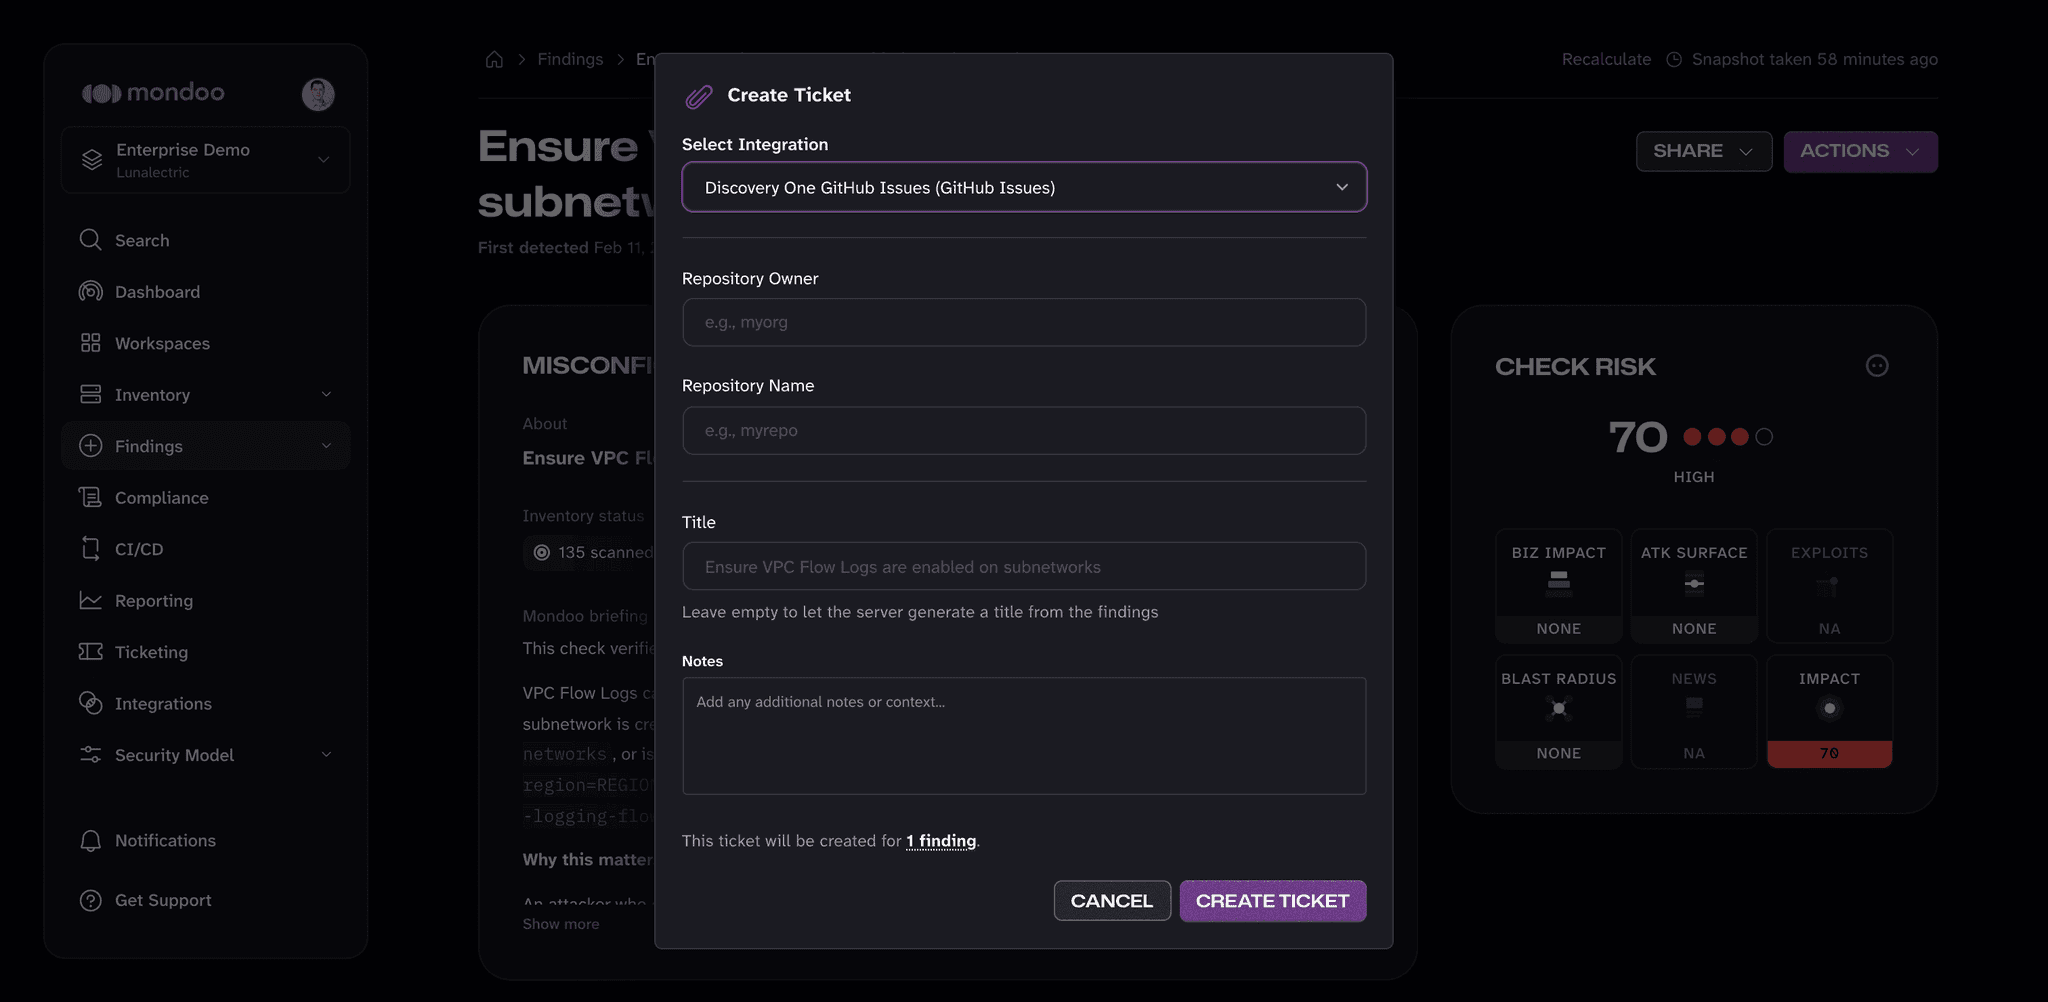Navigate to Workspaces
The height and width of the screenshot is (1002, 2048).
[x=205, y=343]
